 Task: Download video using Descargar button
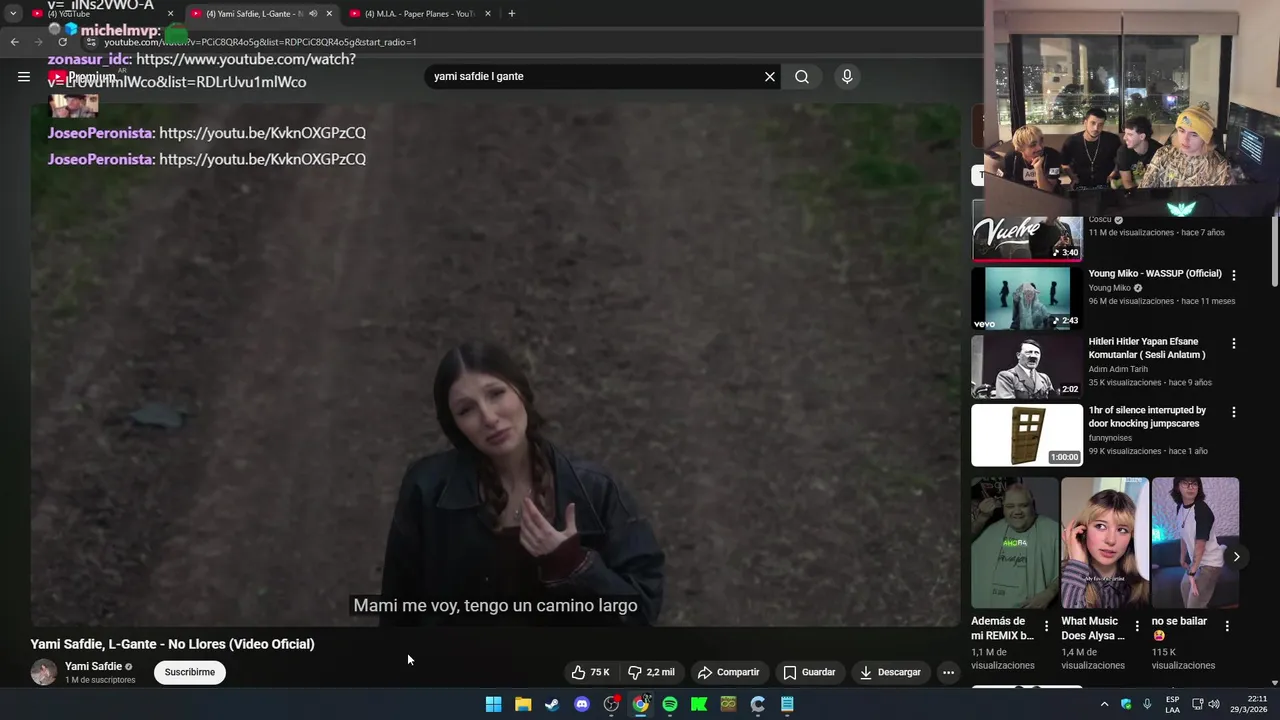[890, 672]
